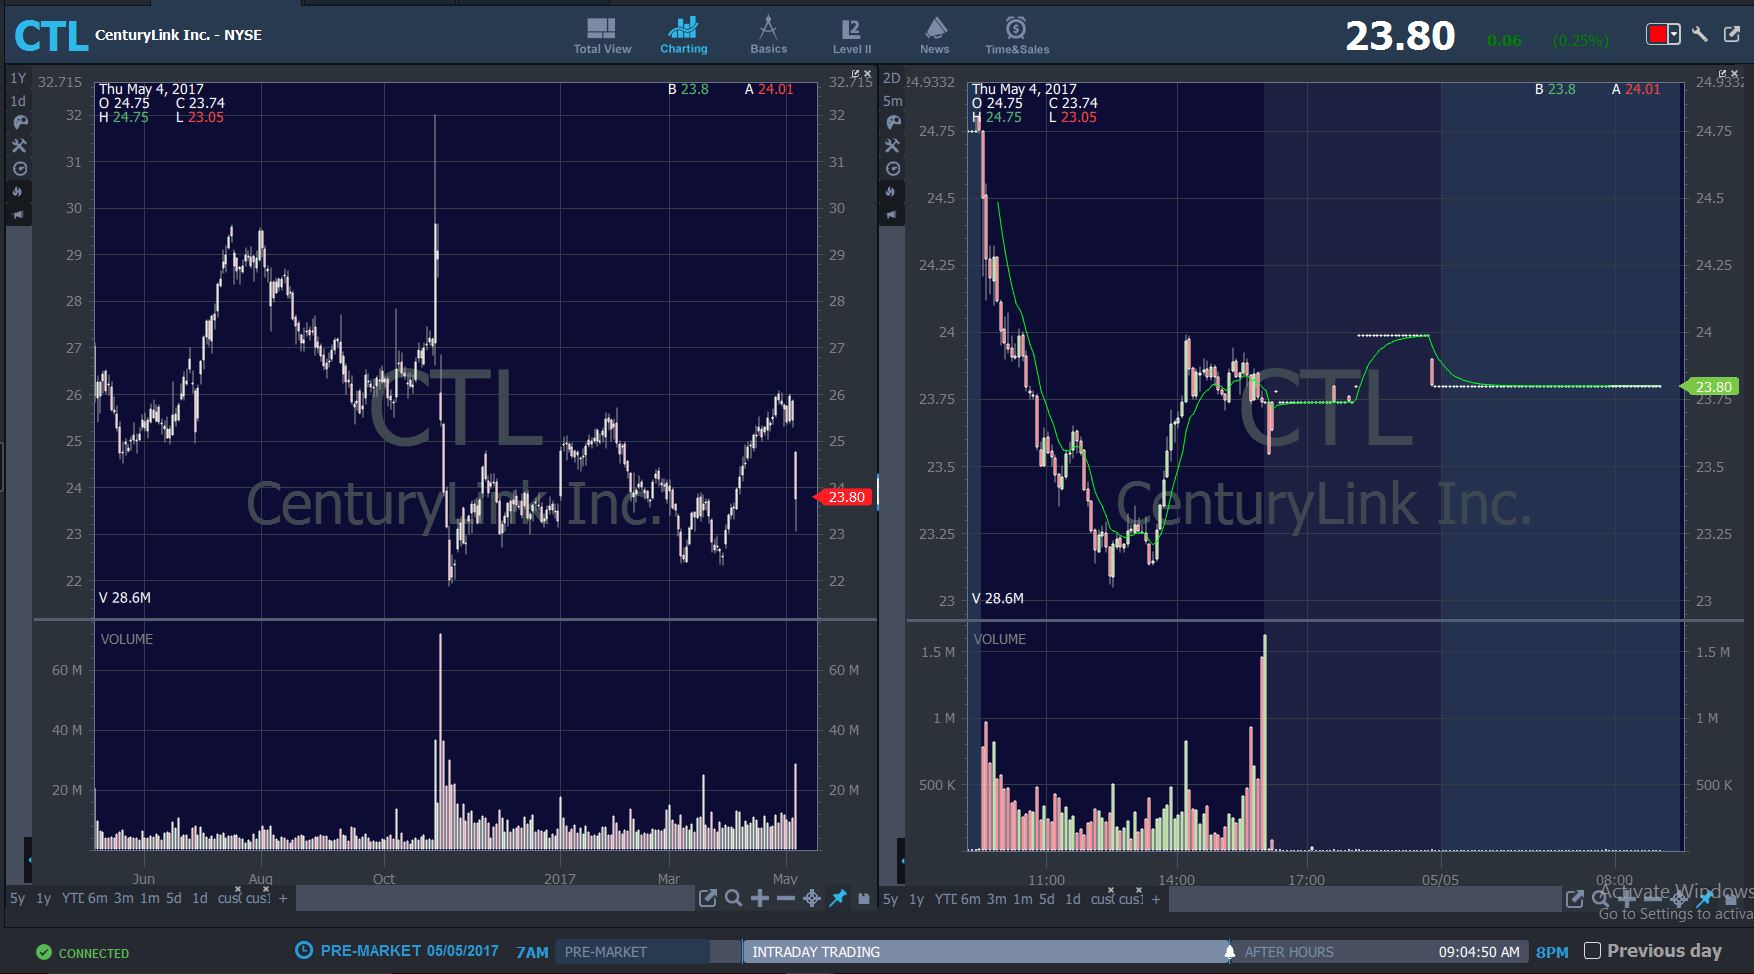The height and width of the screenshot is (974, 1754).
Task: Select 6m range on right chart
Action: coord(970,899)
